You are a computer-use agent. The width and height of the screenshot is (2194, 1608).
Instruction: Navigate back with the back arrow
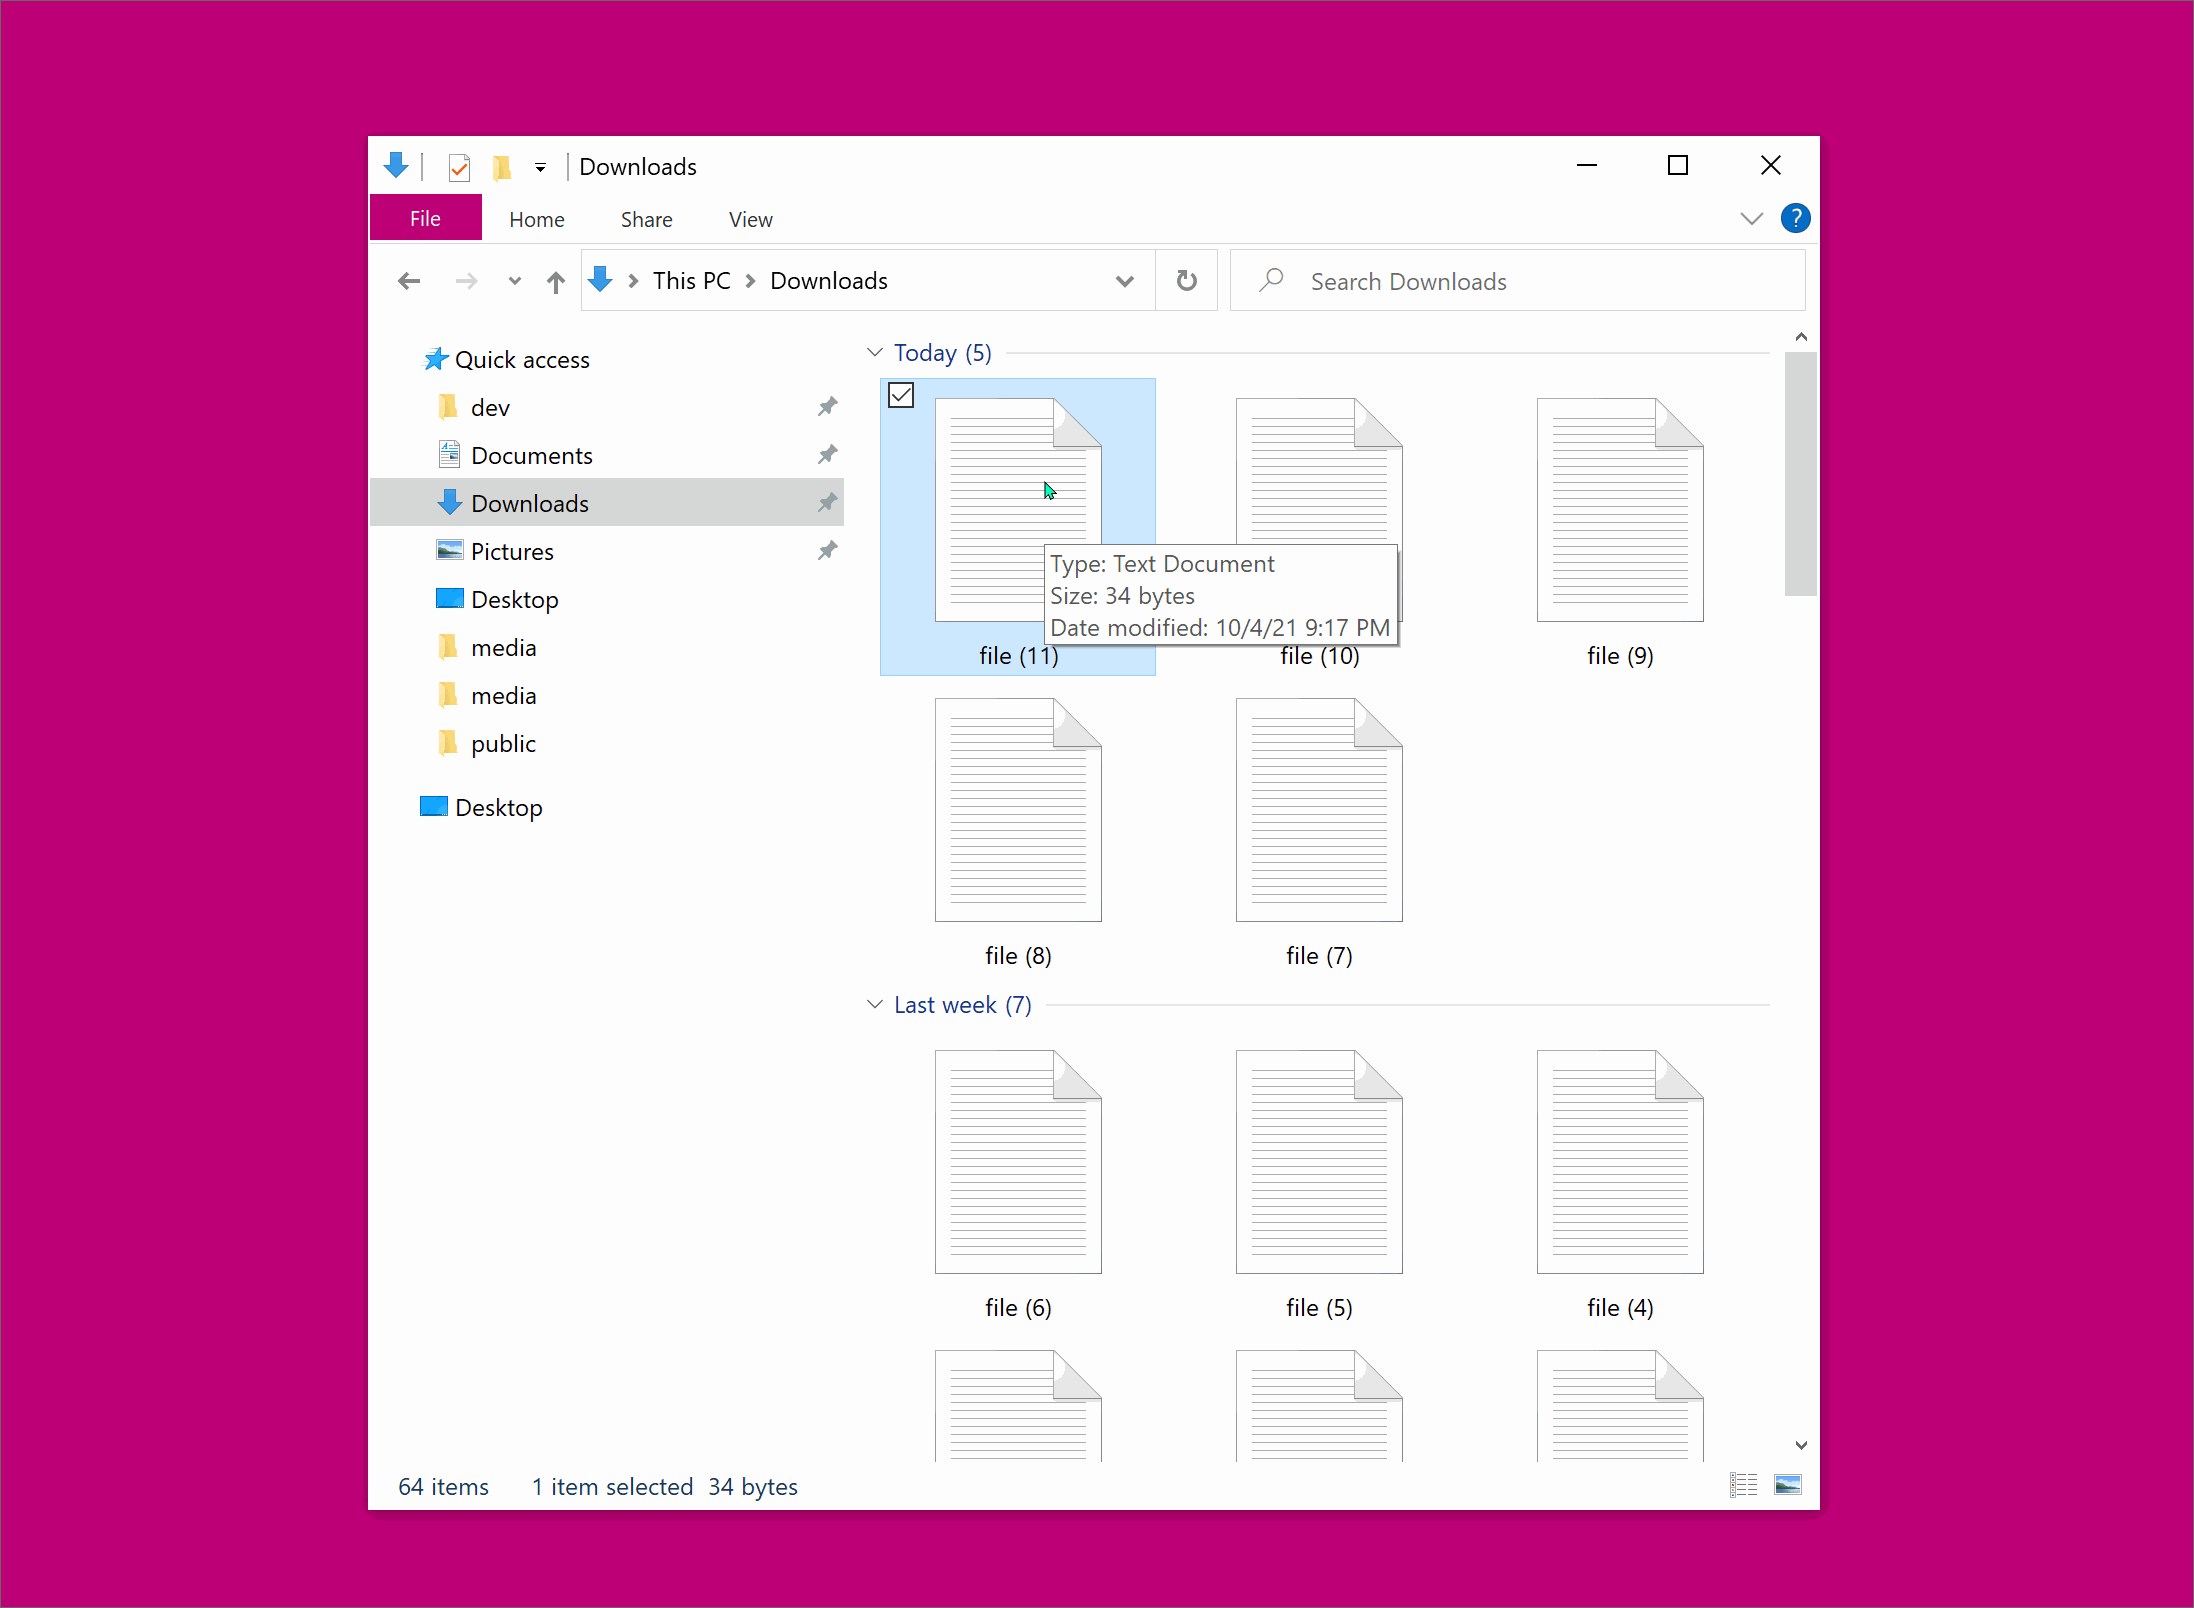[409, 282]
